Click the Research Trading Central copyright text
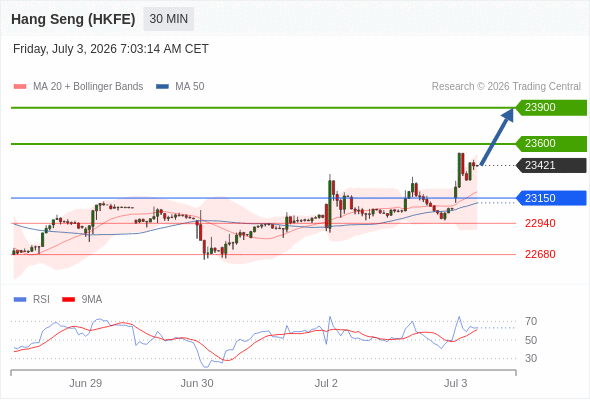Screen dimensions: 590x400 pos(506,87)
